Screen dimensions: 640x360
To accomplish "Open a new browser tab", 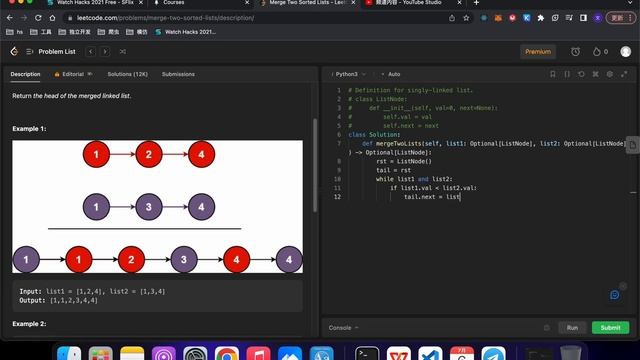I will tap(476, 3).
